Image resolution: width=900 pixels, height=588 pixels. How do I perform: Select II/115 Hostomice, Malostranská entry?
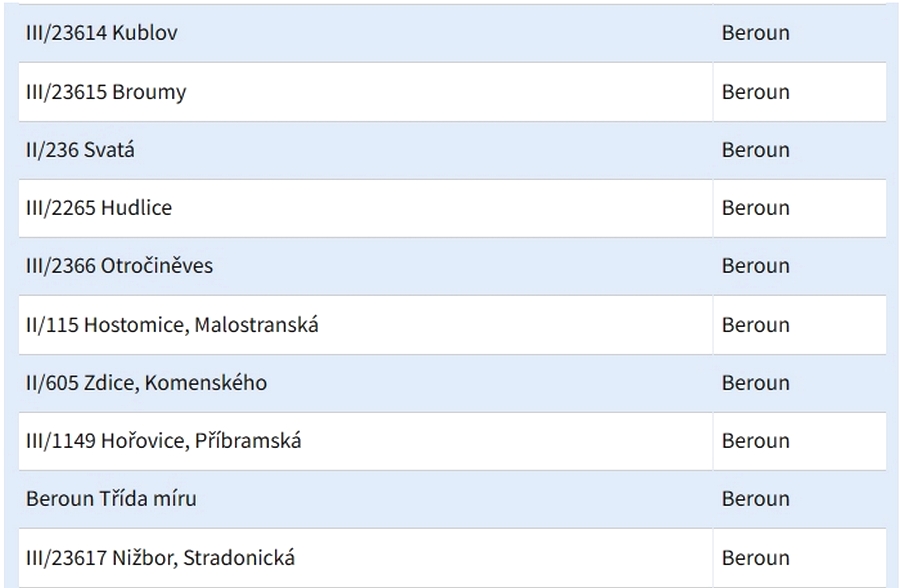click(x=172, y=325)
